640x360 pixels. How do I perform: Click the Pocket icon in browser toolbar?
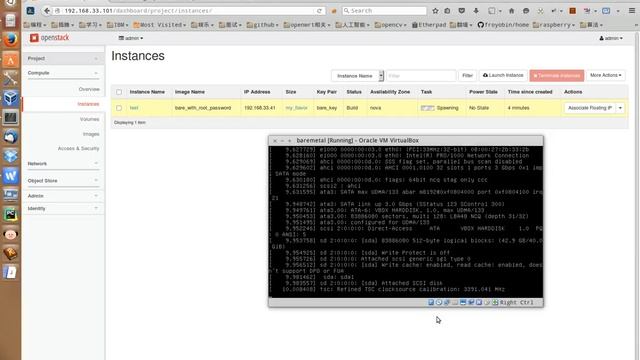[462, 11]
